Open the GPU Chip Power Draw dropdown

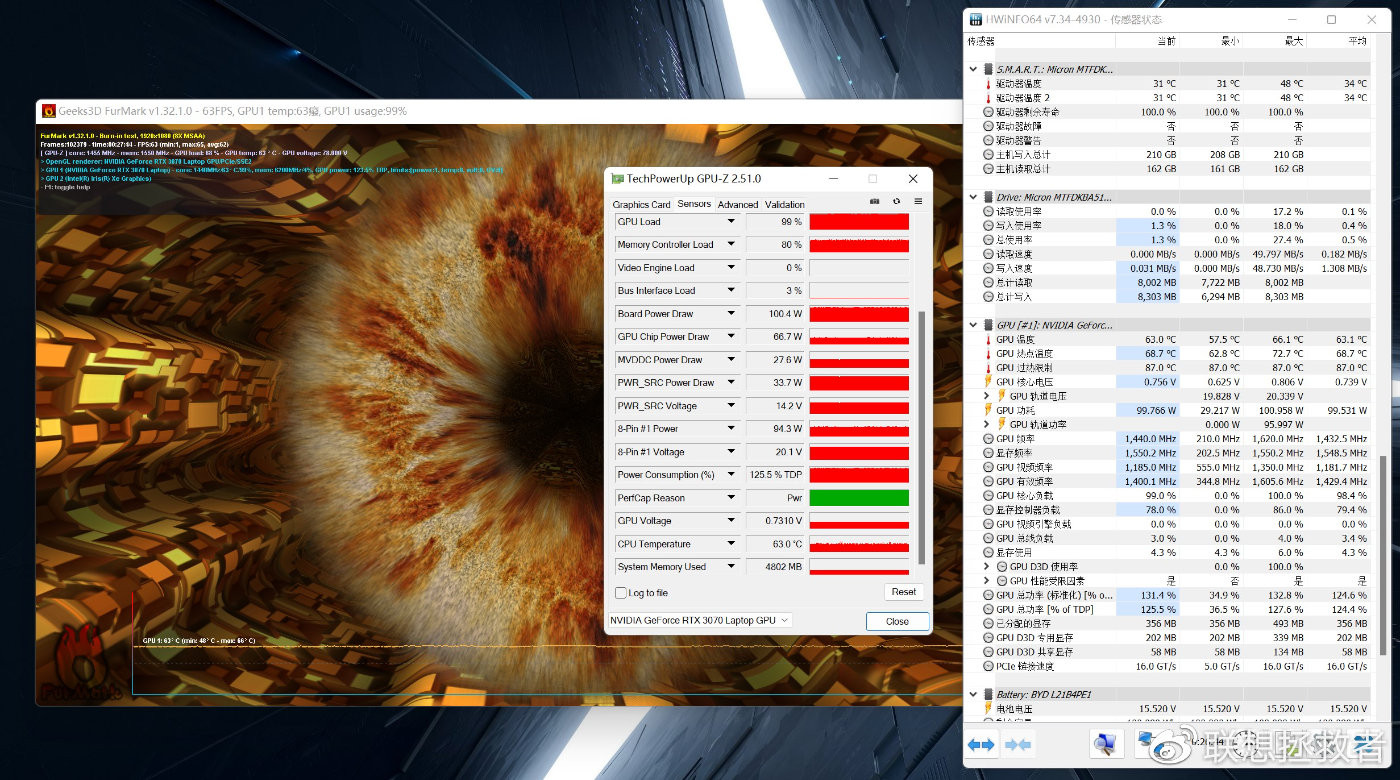click(x=731, y=337)
